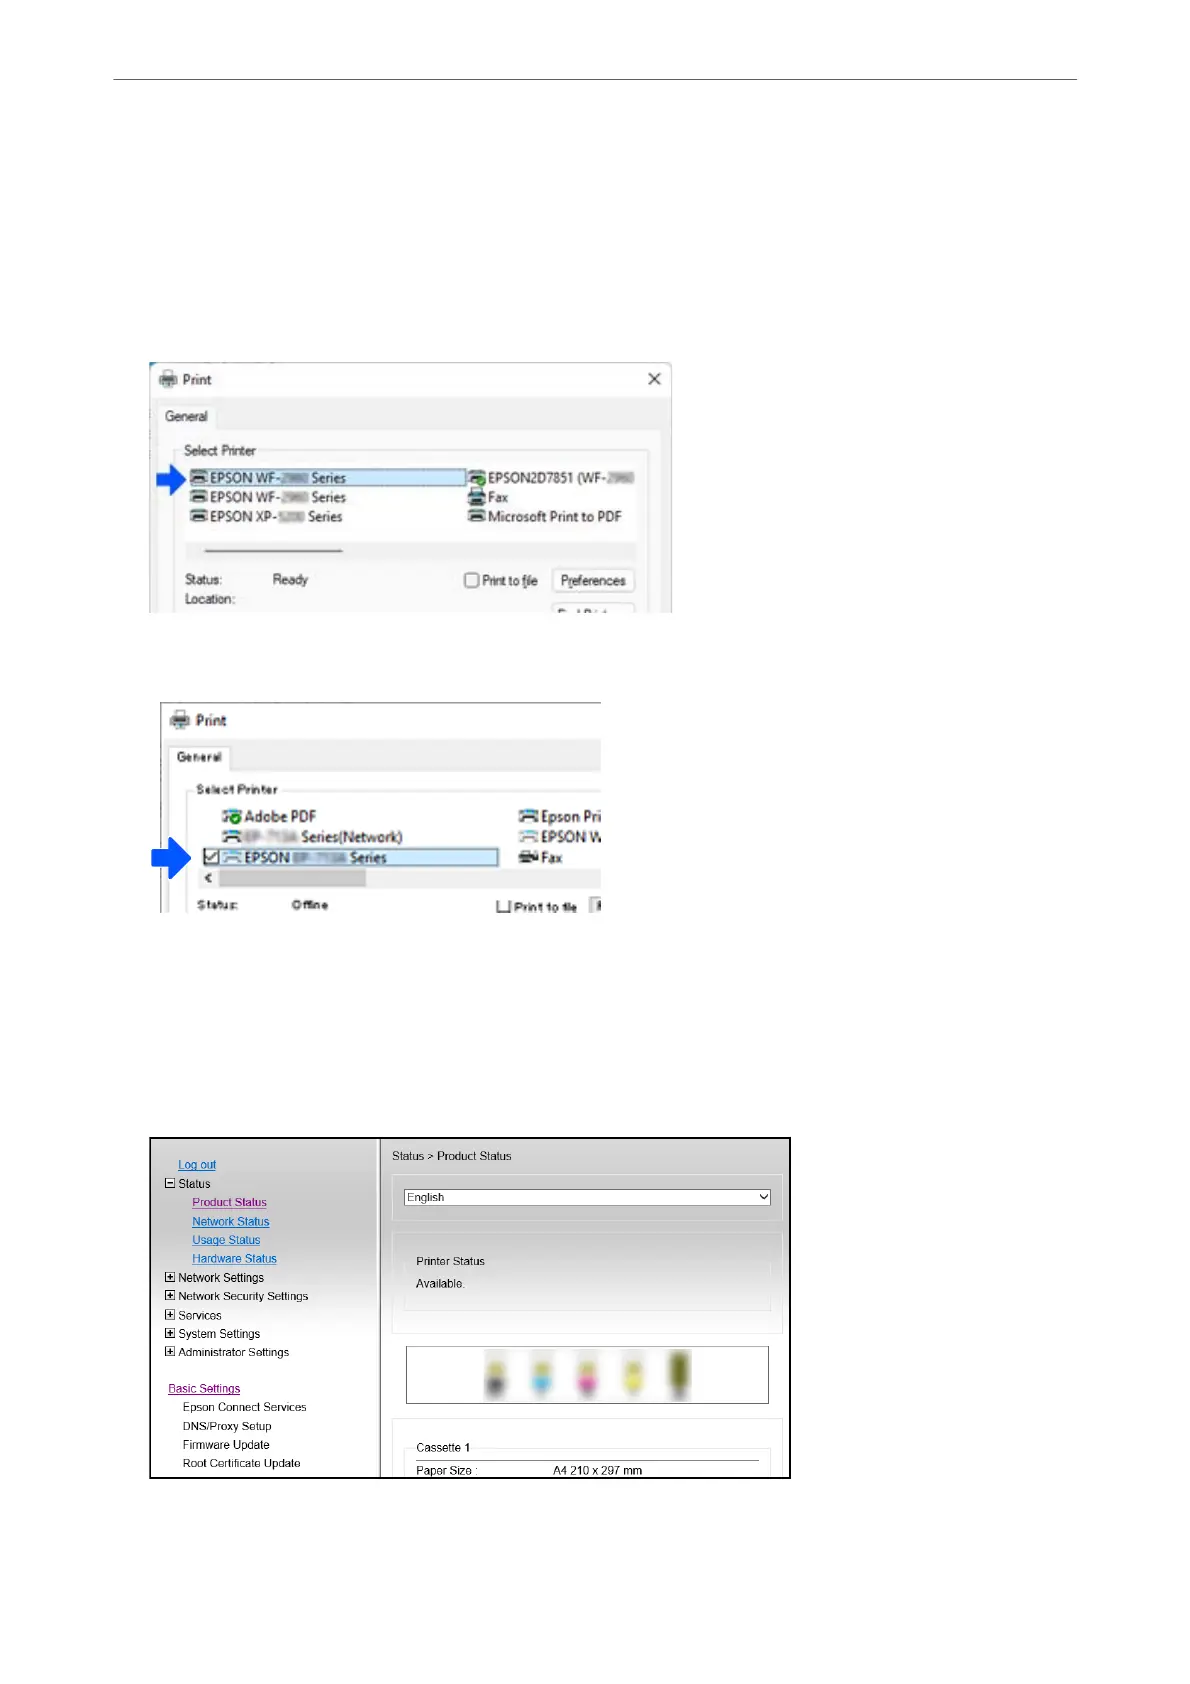
Task: Open General tab in dialog showing Ready
Action: coord(187,416)
